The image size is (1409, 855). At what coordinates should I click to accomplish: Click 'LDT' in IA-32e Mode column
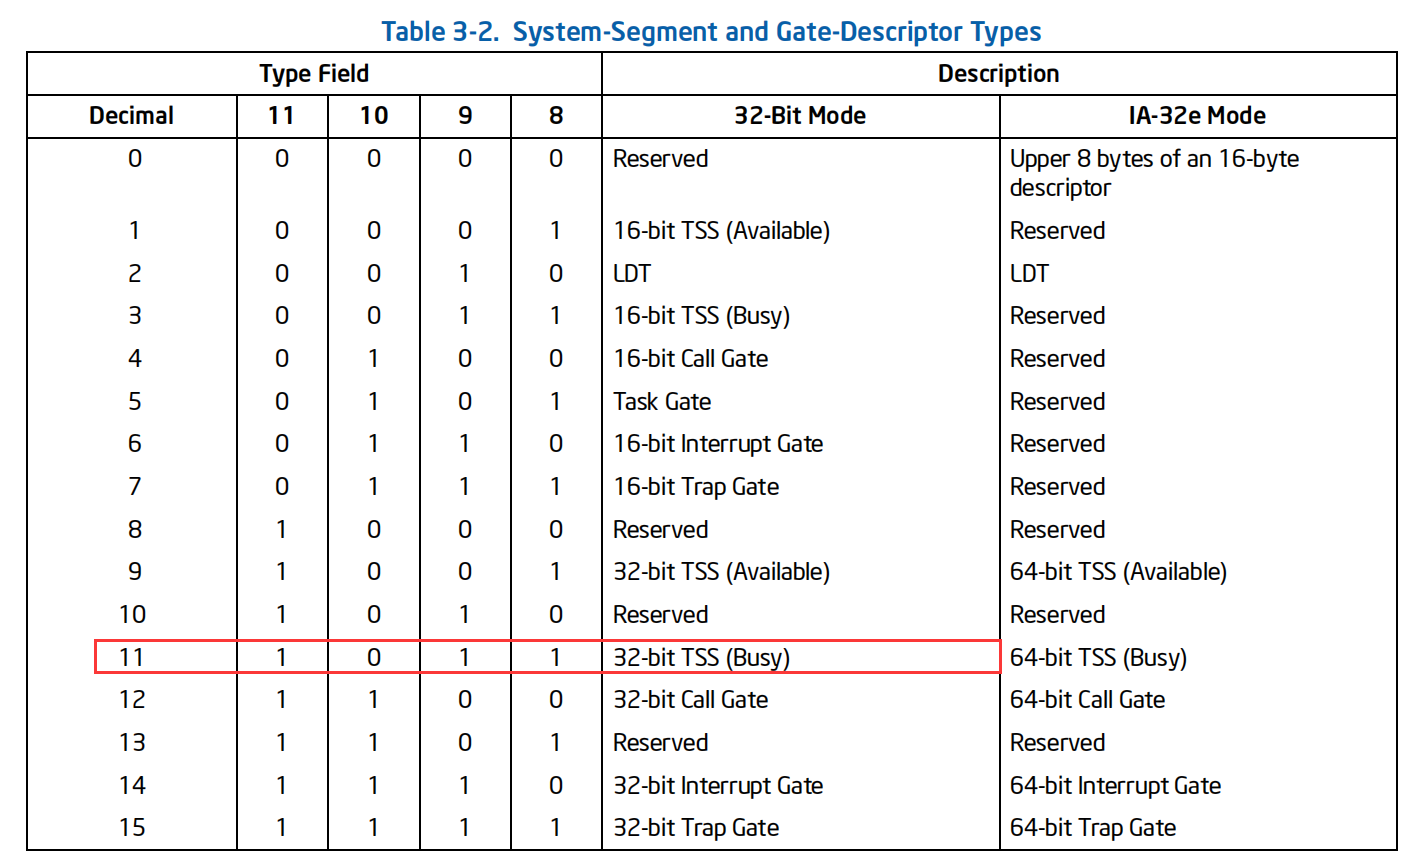point(1029,273)
